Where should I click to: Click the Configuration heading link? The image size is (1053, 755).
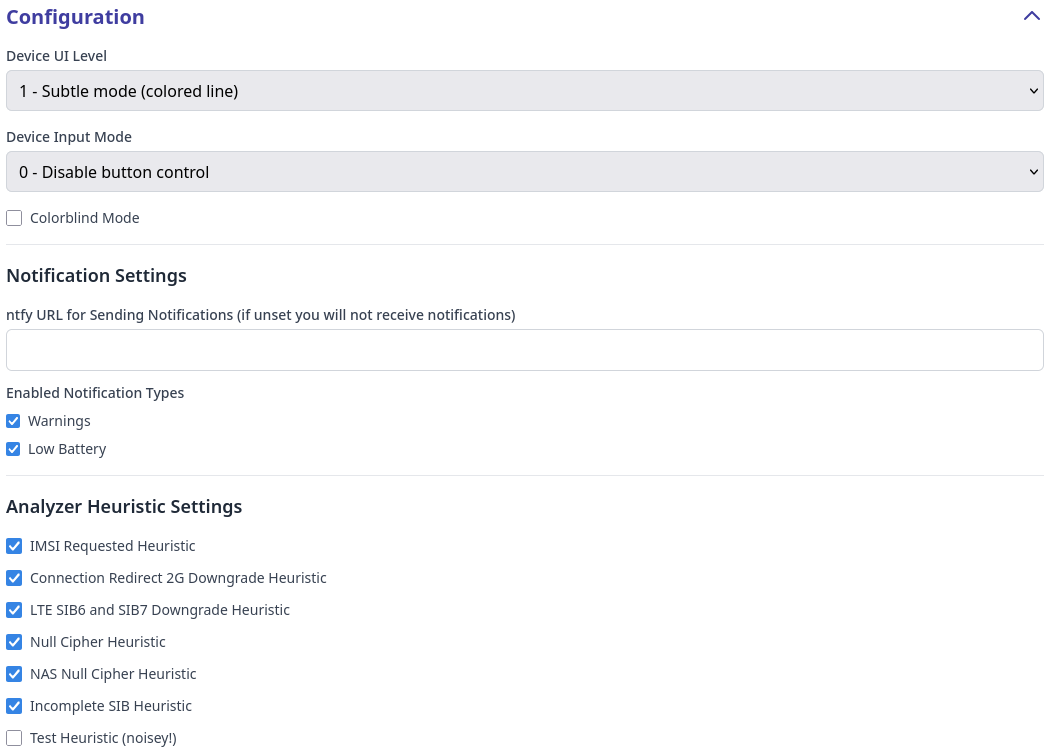(75, 16)
